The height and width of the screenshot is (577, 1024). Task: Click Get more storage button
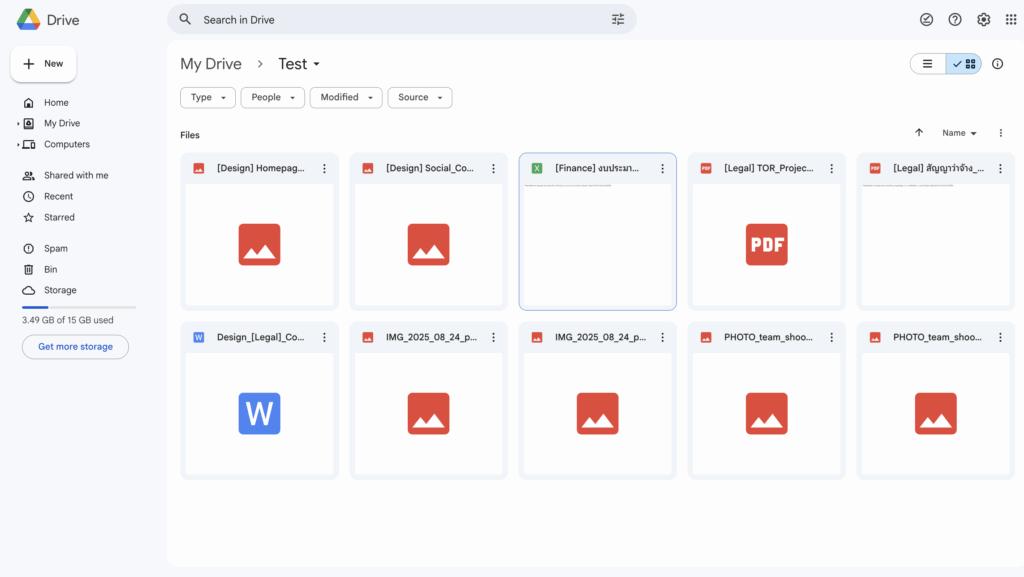75,347
